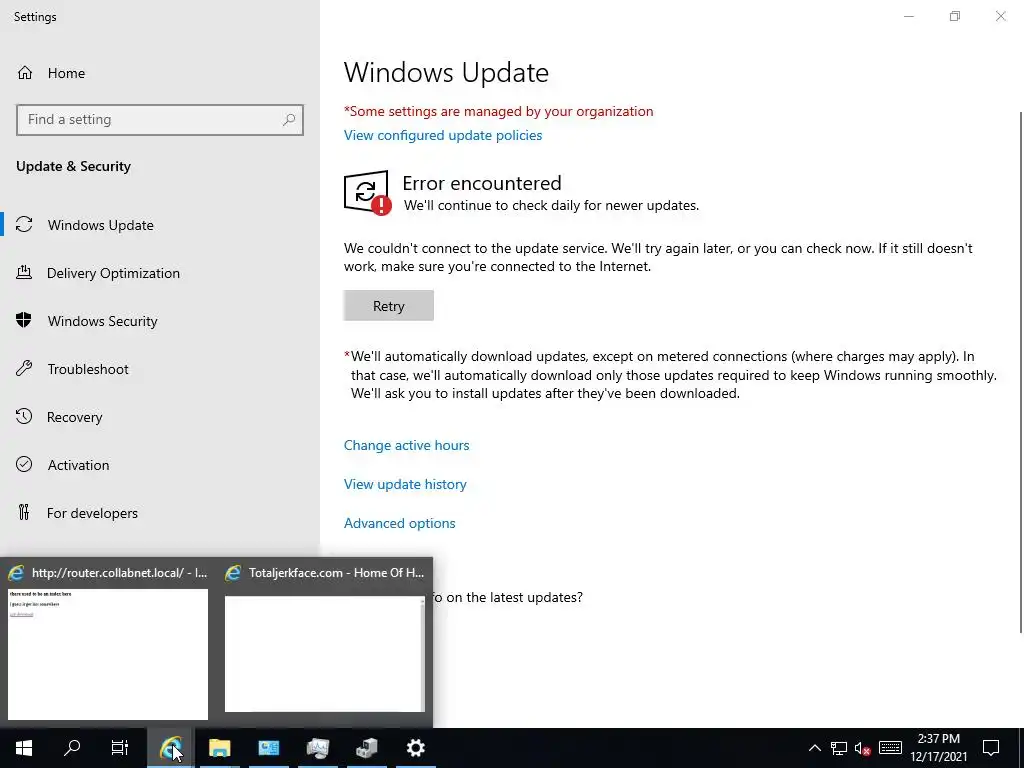
Task: Click the network status tray icon
Action: pyautogui.click(x=839, y=748)
